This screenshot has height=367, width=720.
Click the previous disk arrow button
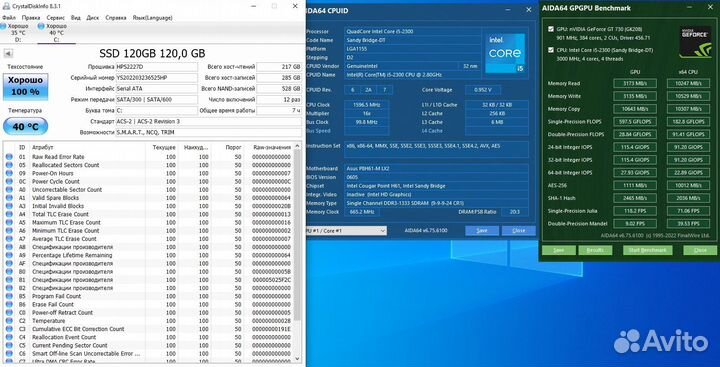(x=8, y=53)
